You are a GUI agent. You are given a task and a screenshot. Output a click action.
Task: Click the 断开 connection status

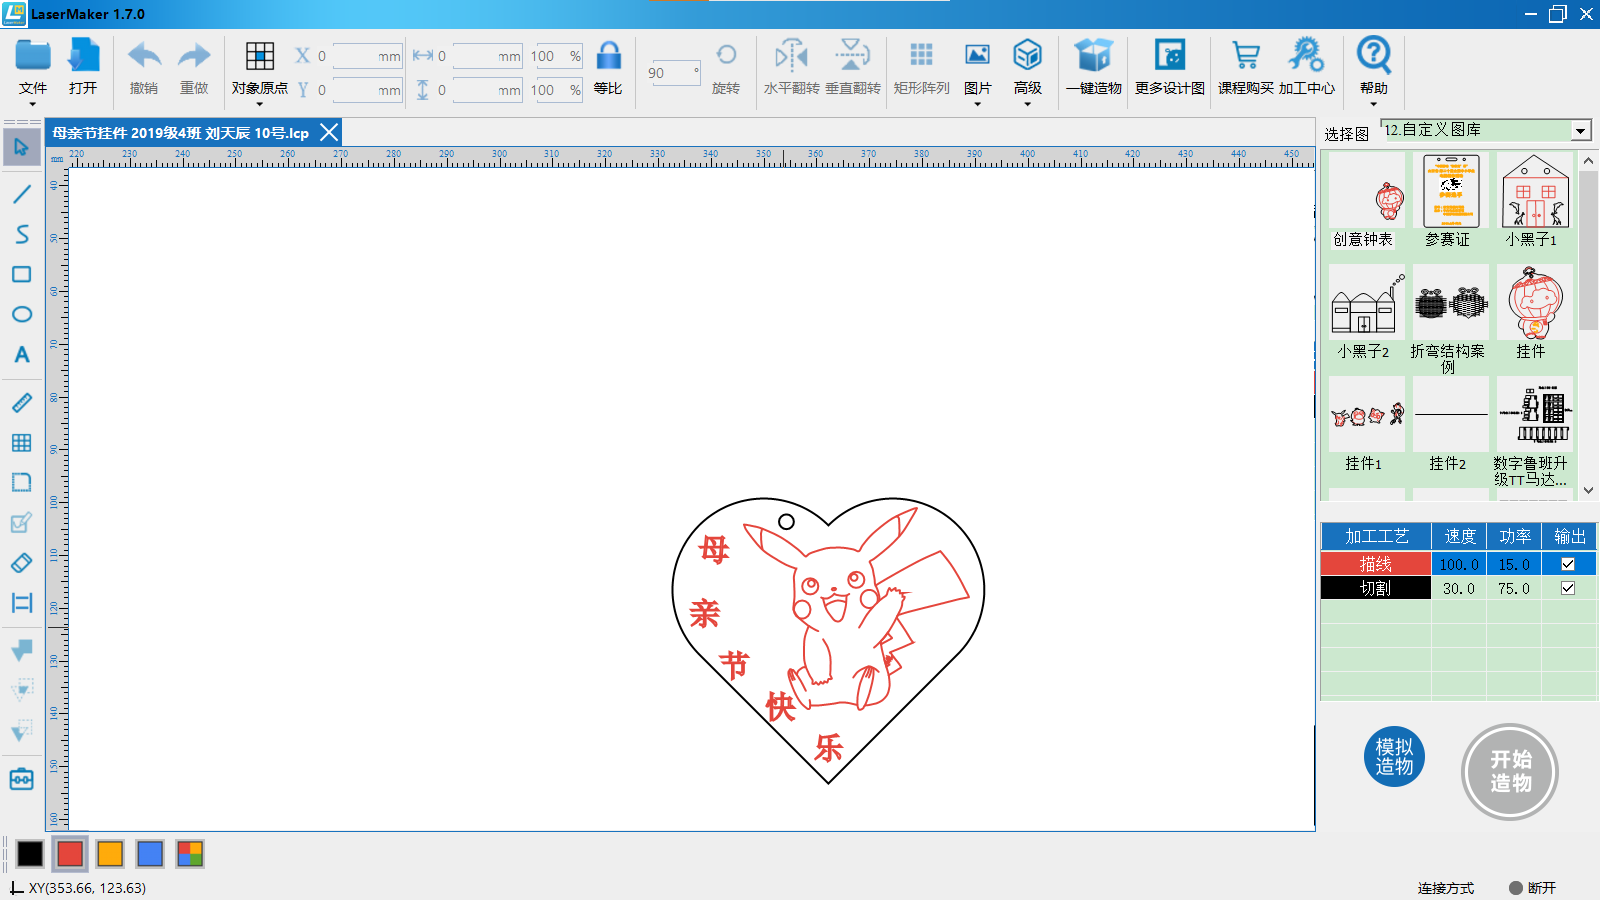[1533, 888]
